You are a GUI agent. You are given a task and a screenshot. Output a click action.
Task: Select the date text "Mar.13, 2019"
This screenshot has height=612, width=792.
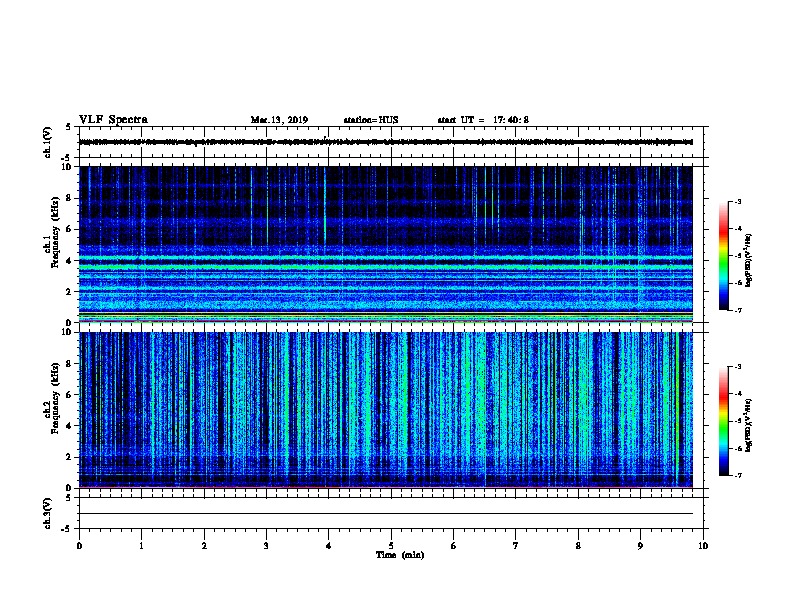[279, 120]
